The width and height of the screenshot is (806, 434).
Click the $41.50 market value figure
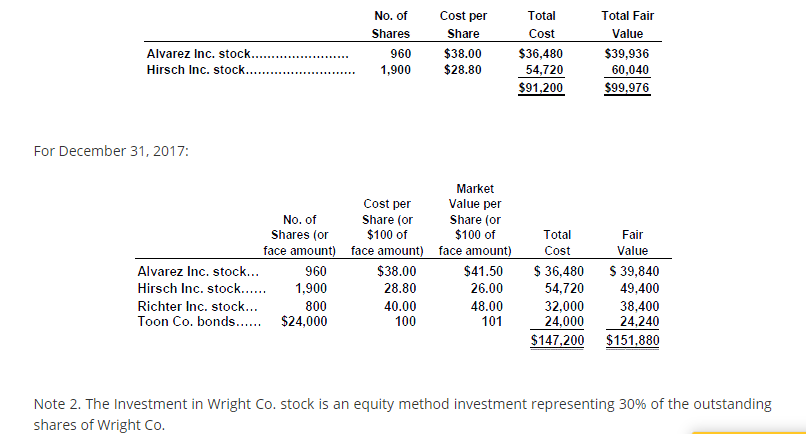coord(484,271)
